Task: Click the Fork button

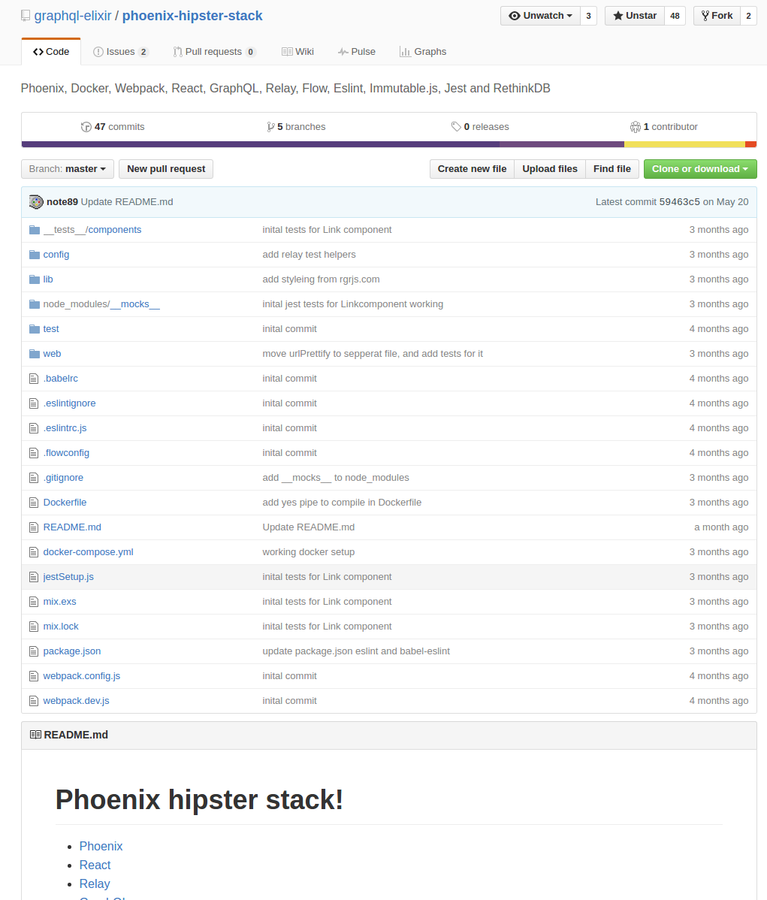Action: (x=717, y=16)
